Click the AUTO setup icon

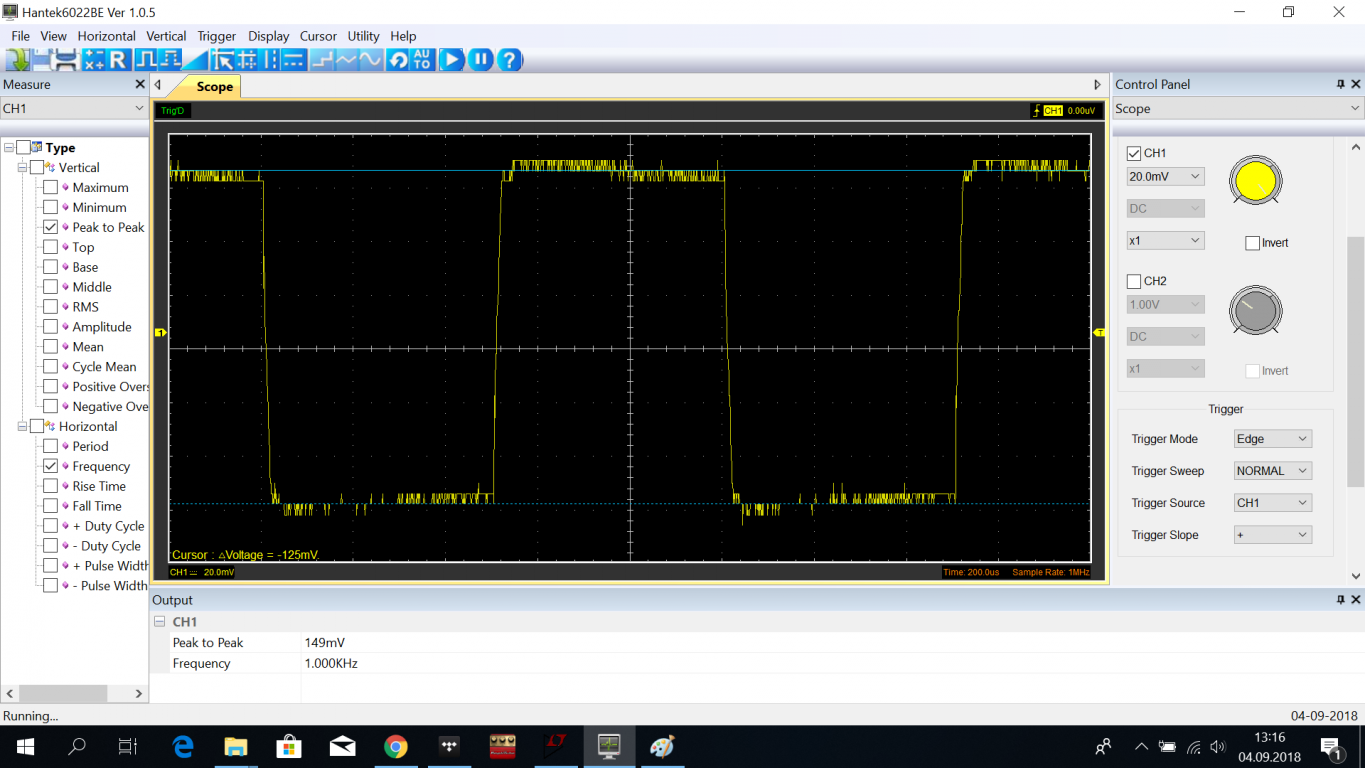(422, 60)
